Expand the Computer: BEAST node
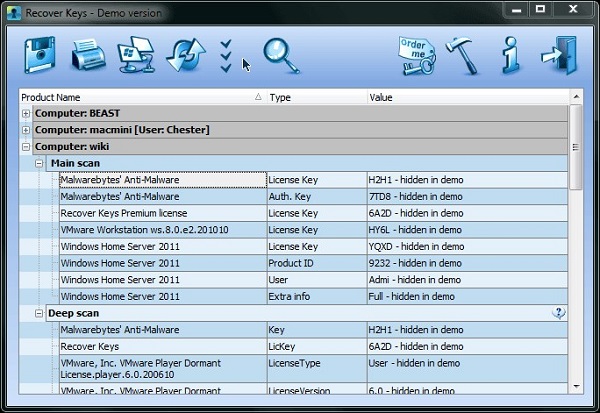This screenshot has width=600, height=413. click(x=26, y=113)
